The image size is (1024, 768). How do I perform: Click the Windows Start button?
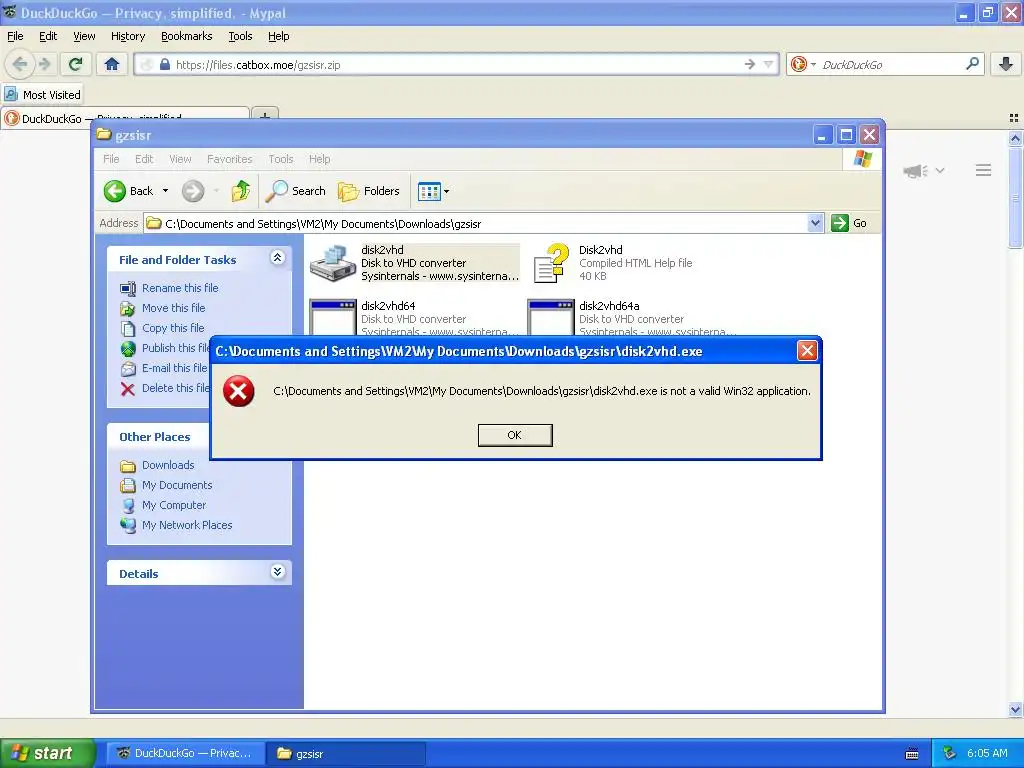(47, 753)
